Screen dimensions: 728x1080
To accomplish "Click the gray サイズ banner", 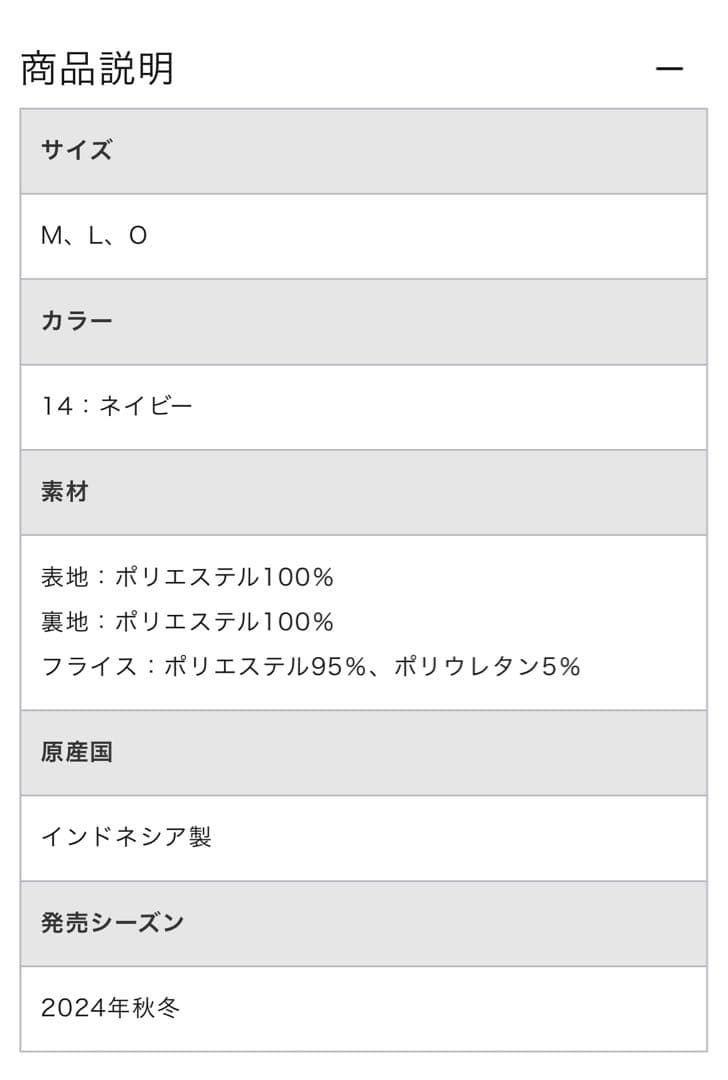I will 364,150.
